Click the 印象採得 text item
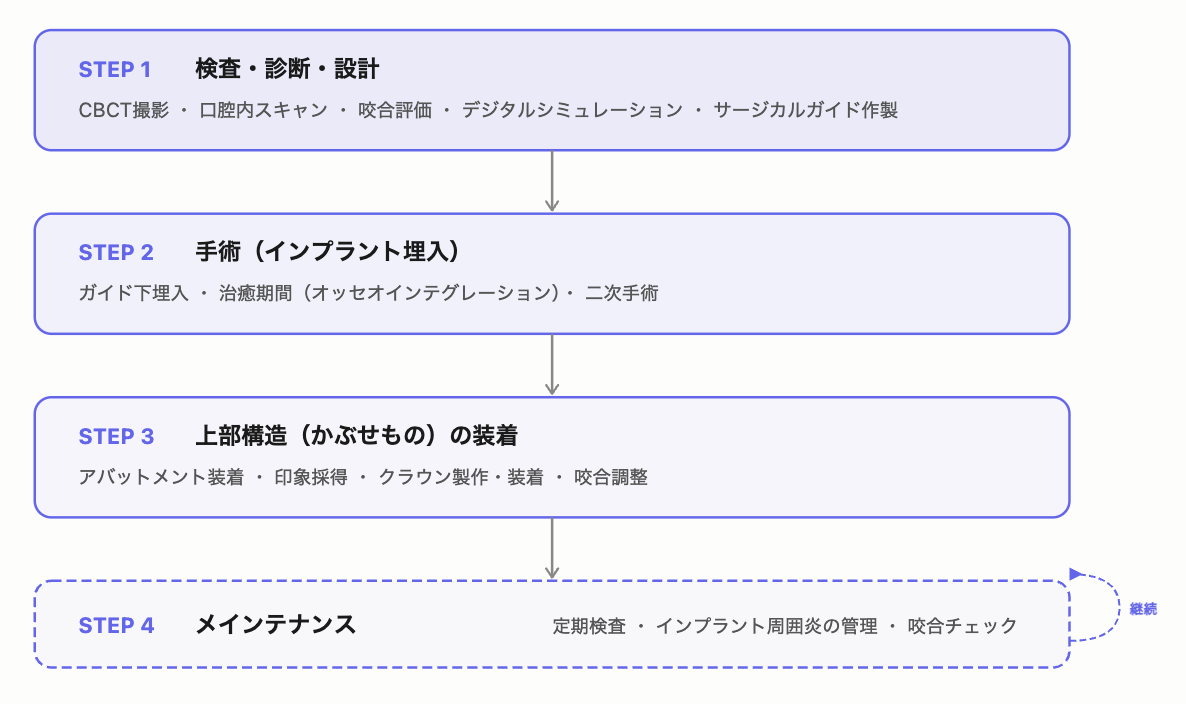 click(311, 477)
